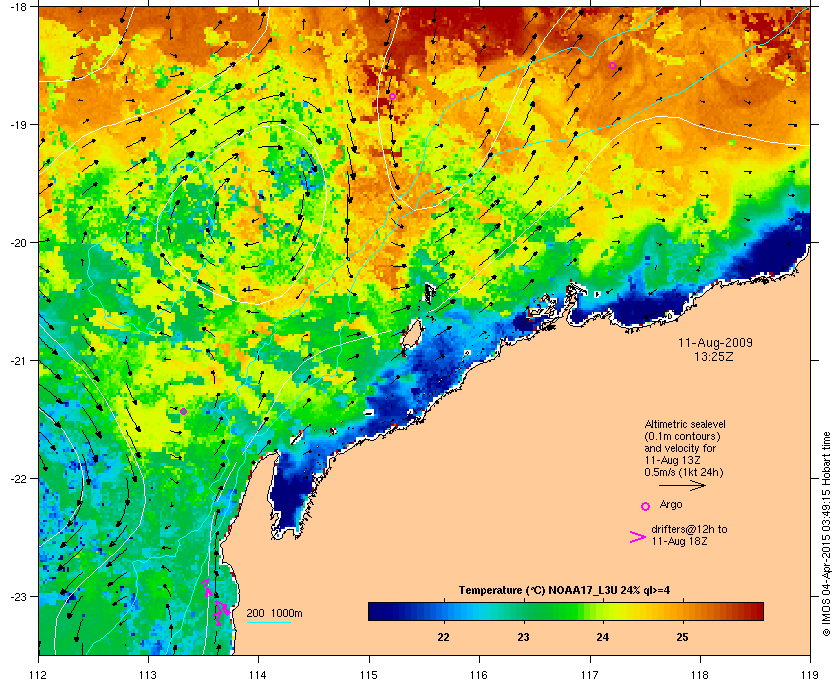Click the magenta drifter tracks near 23S
Image resolution: width=840 pixels, height=680 pixels.
click(x=217, y=602)
